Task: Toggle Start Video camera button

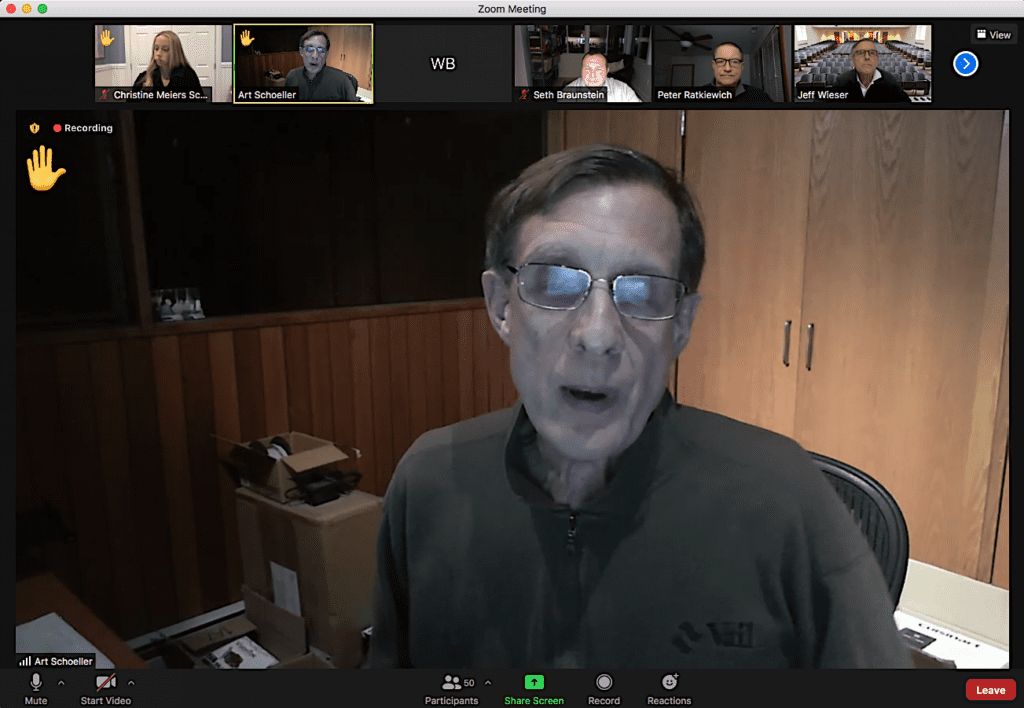Action: [x=105, y=683]
